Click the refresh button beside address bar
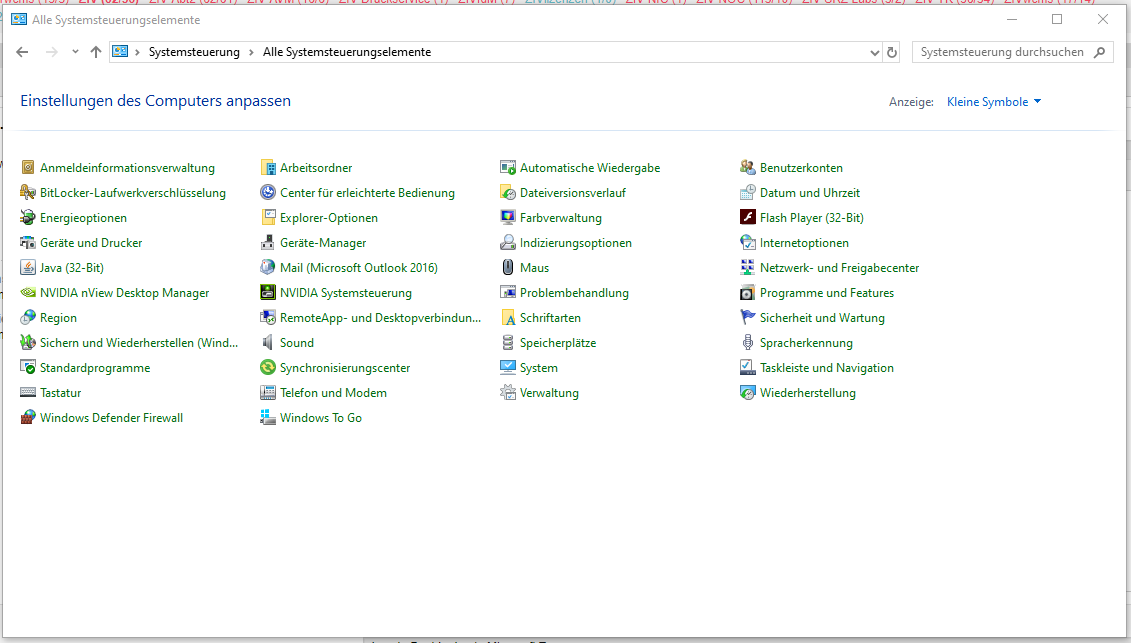Viewport: 1131px width, 643px height. [892, 52]
